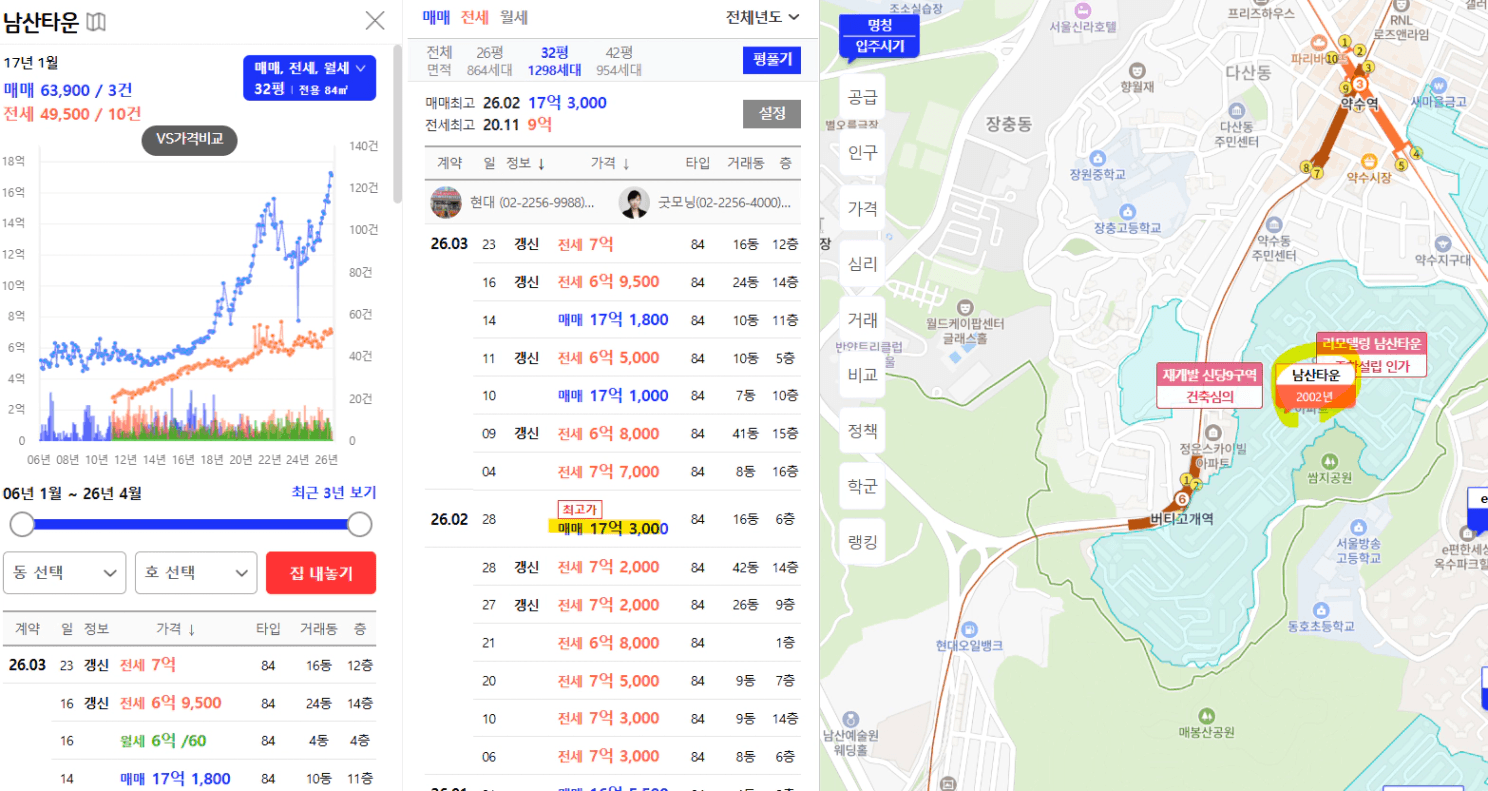Click the 최근 3년 보기 link
The width and height of the screenshot is (1488, 791).
pyautogui.click(x=333, y=493)
